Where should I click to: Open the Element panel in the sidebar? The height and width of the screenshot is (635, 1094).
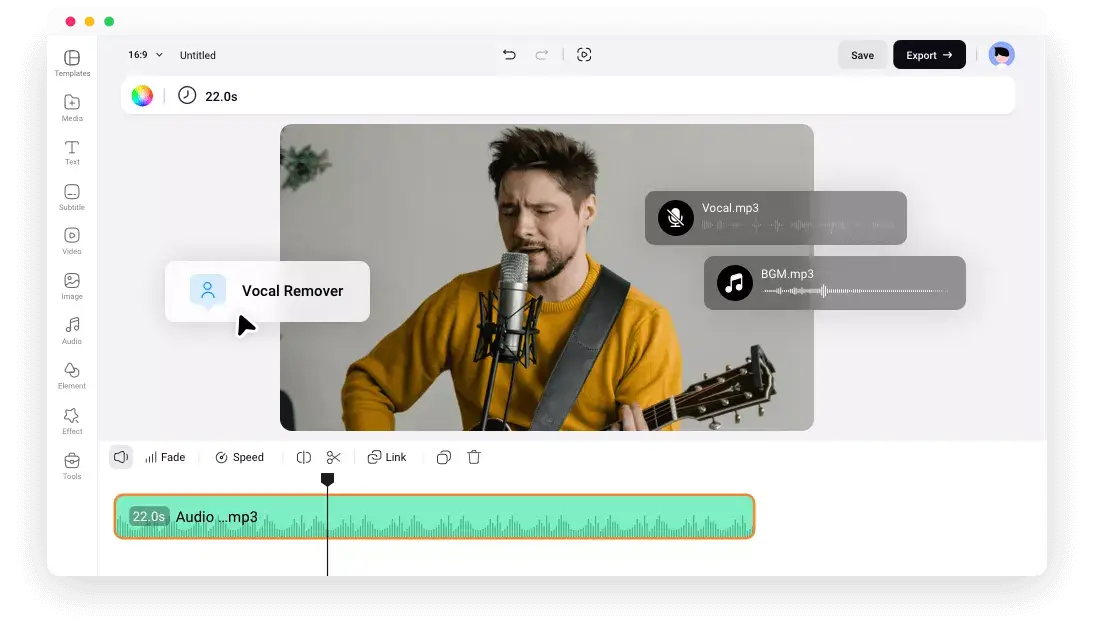(72, 376)
